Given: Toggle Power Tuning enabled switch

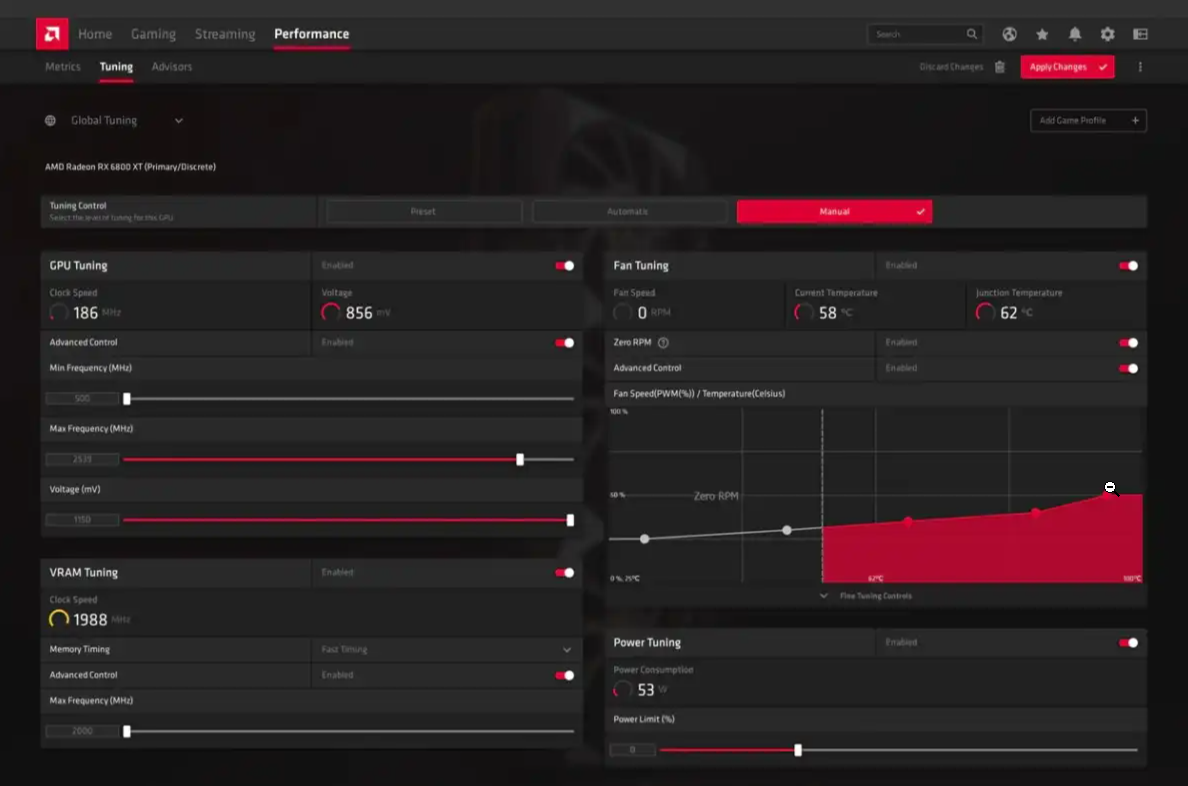Looking at the screenshot, I should (x=1128, y=643).
